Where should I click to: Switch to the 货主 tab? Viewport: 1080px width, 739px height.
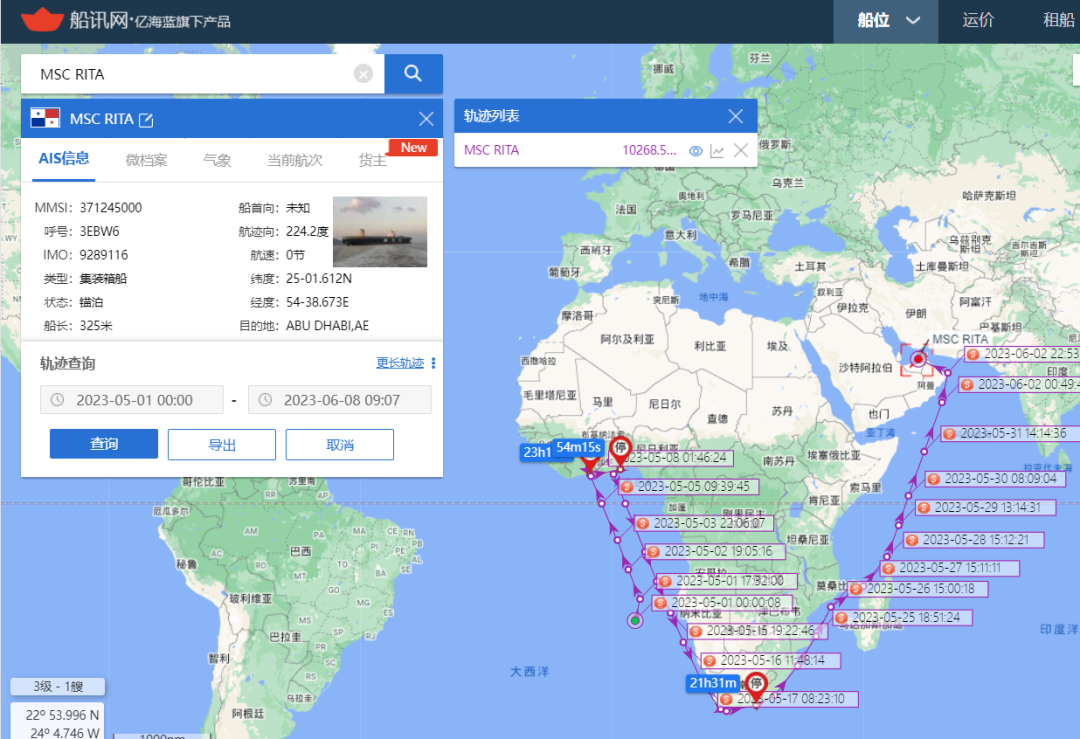[372, 160]
